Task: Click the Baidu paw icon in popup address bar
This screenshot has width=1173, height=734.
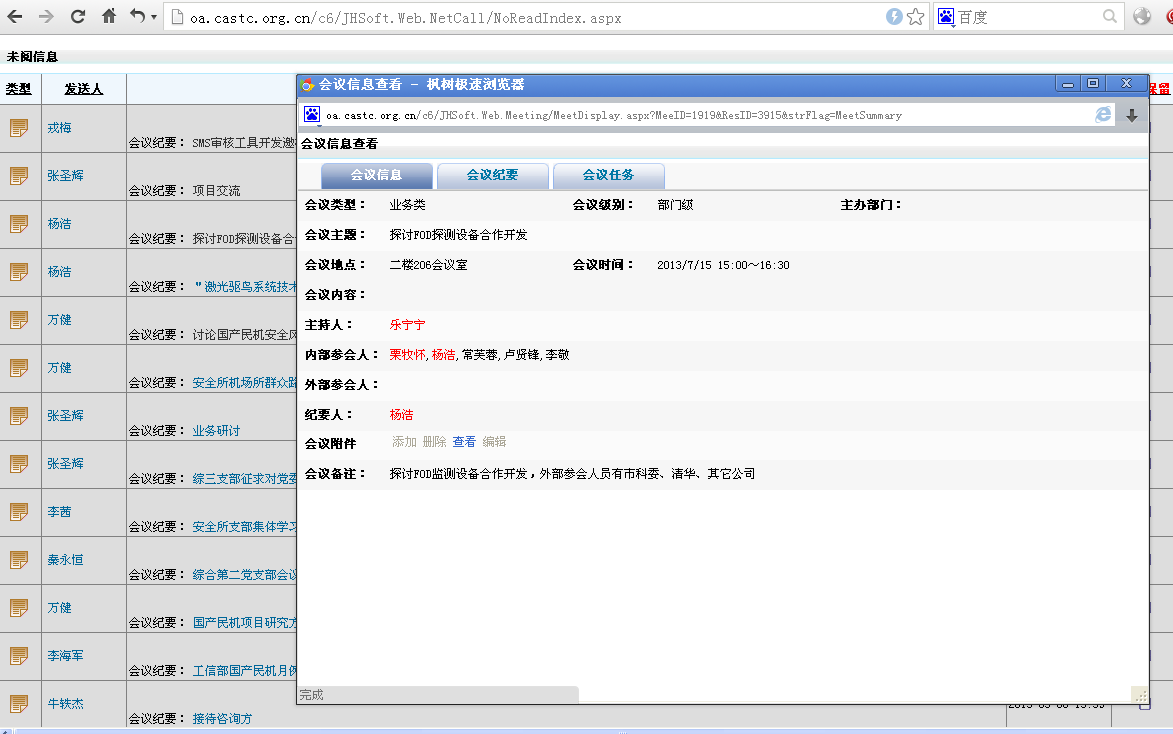Action: (312, 114)
